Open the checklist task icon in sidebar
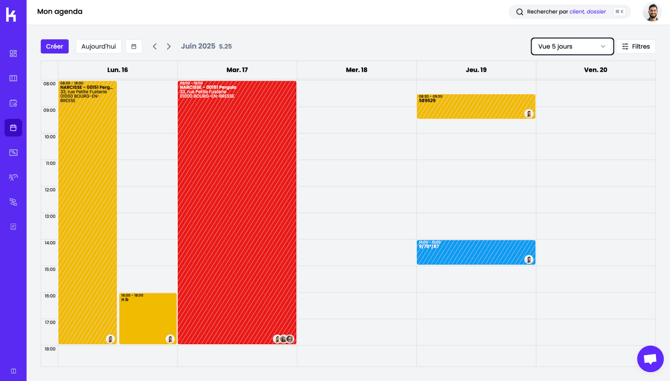The image size is (670, 381). pos(13,227)
